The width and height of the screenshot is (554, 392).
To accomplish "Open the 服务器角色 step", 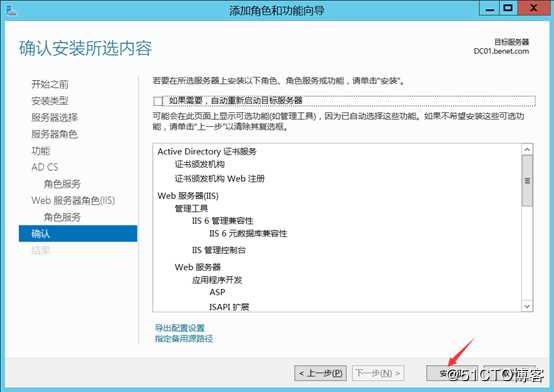I will click(x=54, y=134).
